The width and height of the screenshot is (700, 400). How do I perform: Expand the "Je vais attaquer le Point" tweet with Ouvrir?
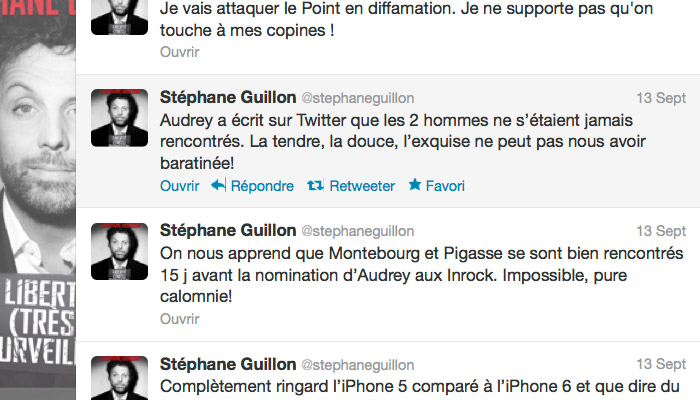click(x=180, y=52)
